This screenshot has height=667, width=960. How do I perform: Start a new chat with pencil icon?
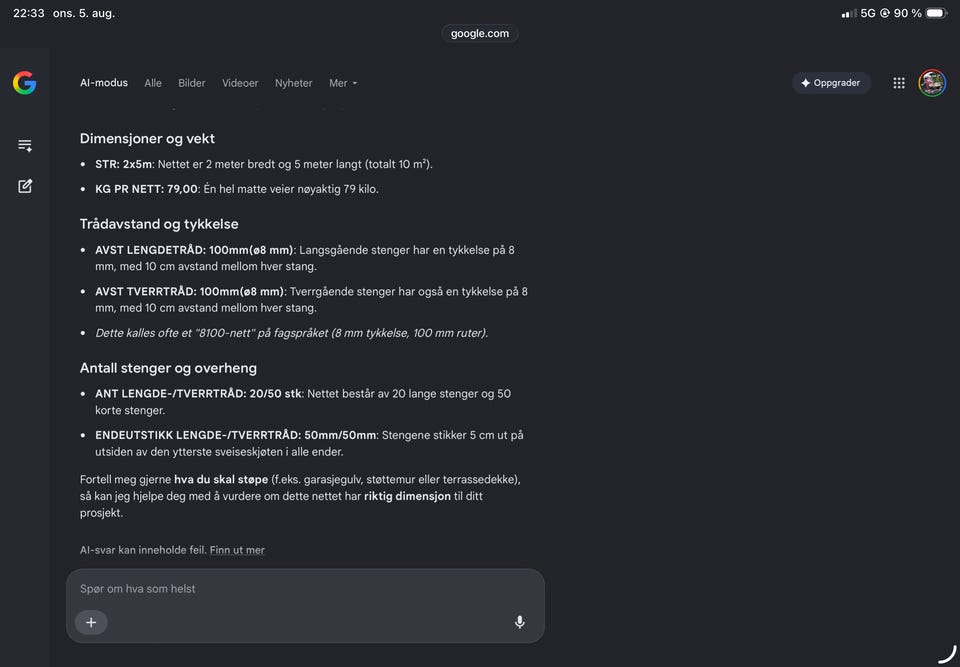pos(25,186)
